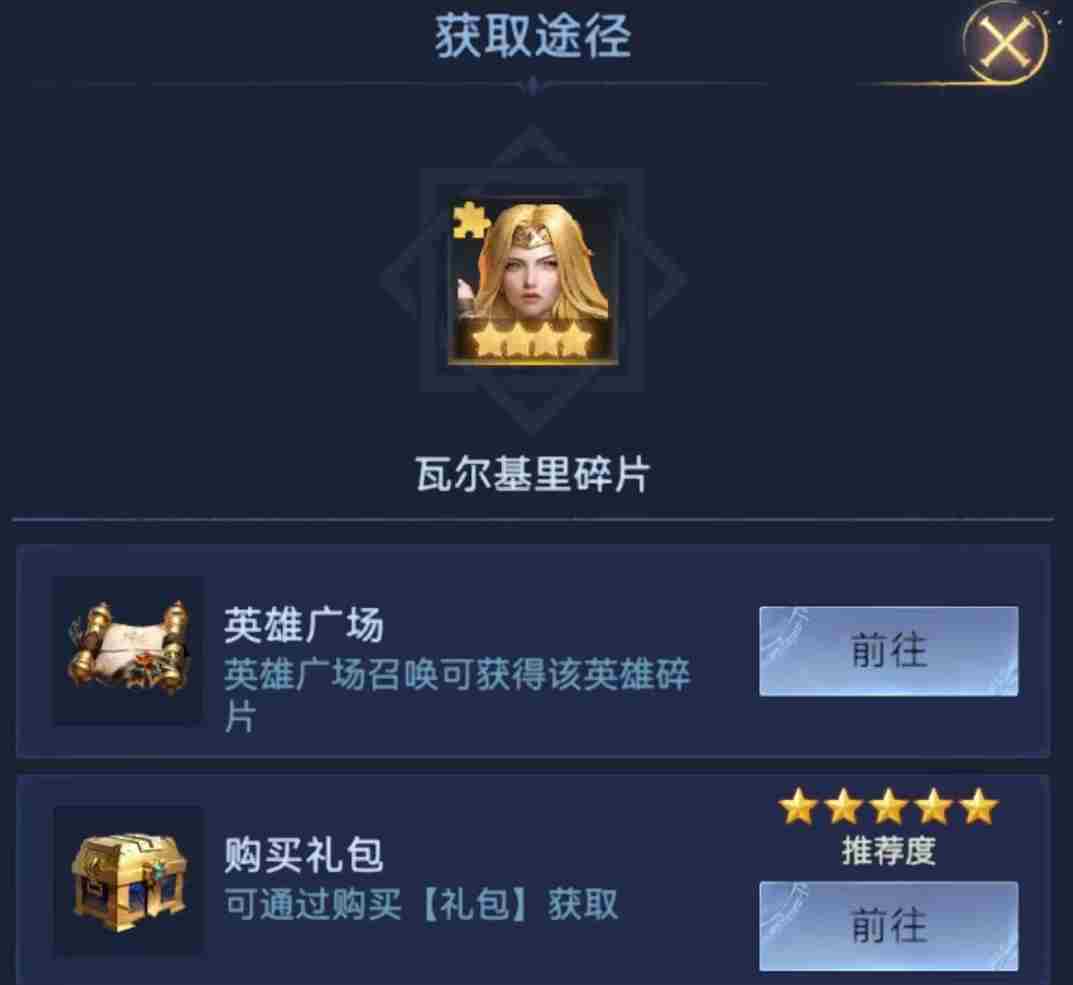Tap the Valkyrie hero fragment portrait
The width and height of the screenshot is (1073, 985).
pyautogui.click(x=533, y=283)
